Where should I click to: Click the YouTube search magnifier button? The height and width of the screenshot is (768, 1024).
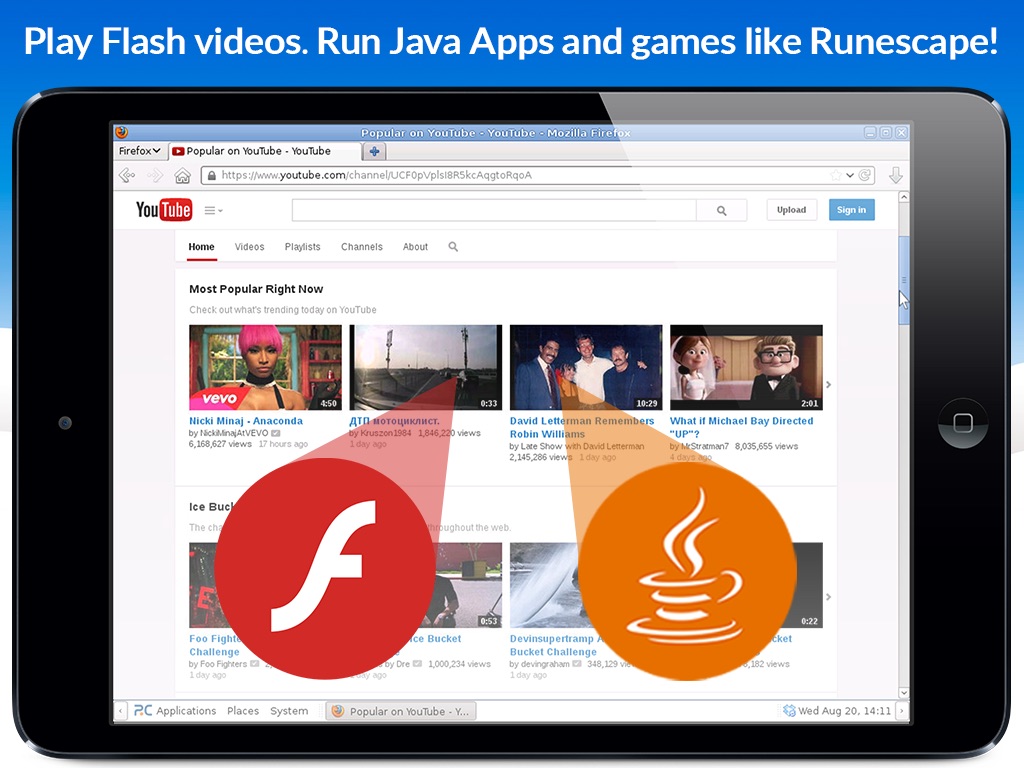(x=722, y=210)
